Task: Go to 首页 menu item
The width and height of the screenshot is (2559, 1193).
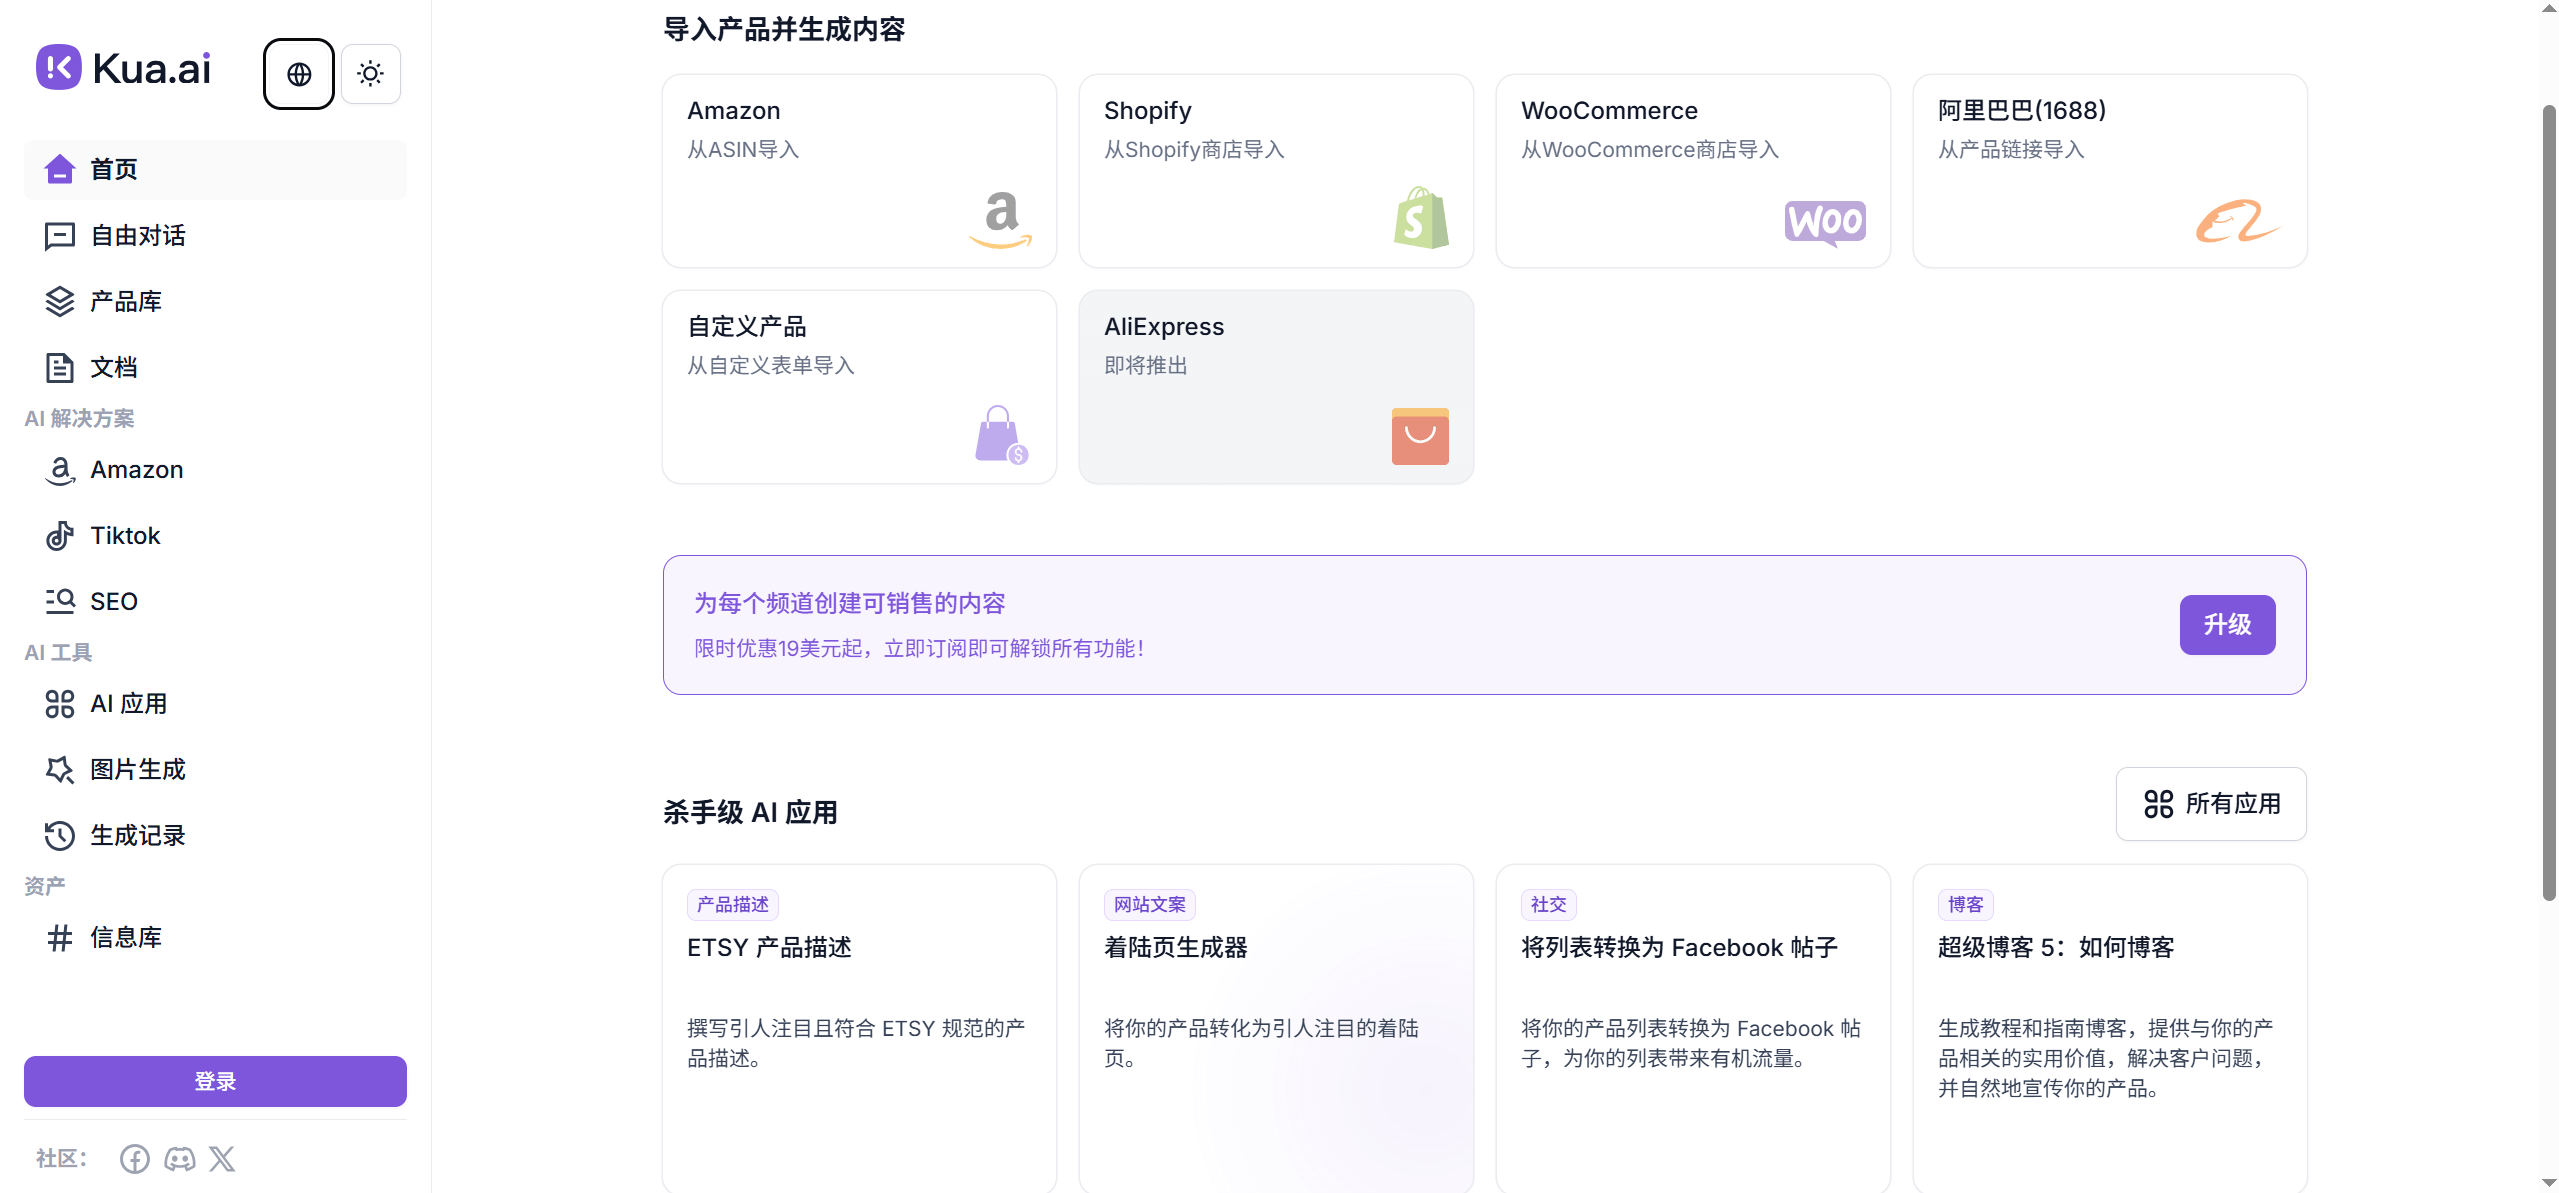Action: tap(215, 170)
